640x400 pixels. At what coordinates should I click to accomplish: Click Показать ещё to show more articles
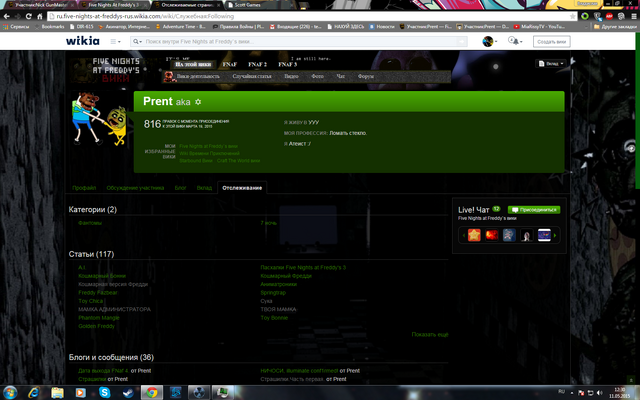click(x=430, y=334)
